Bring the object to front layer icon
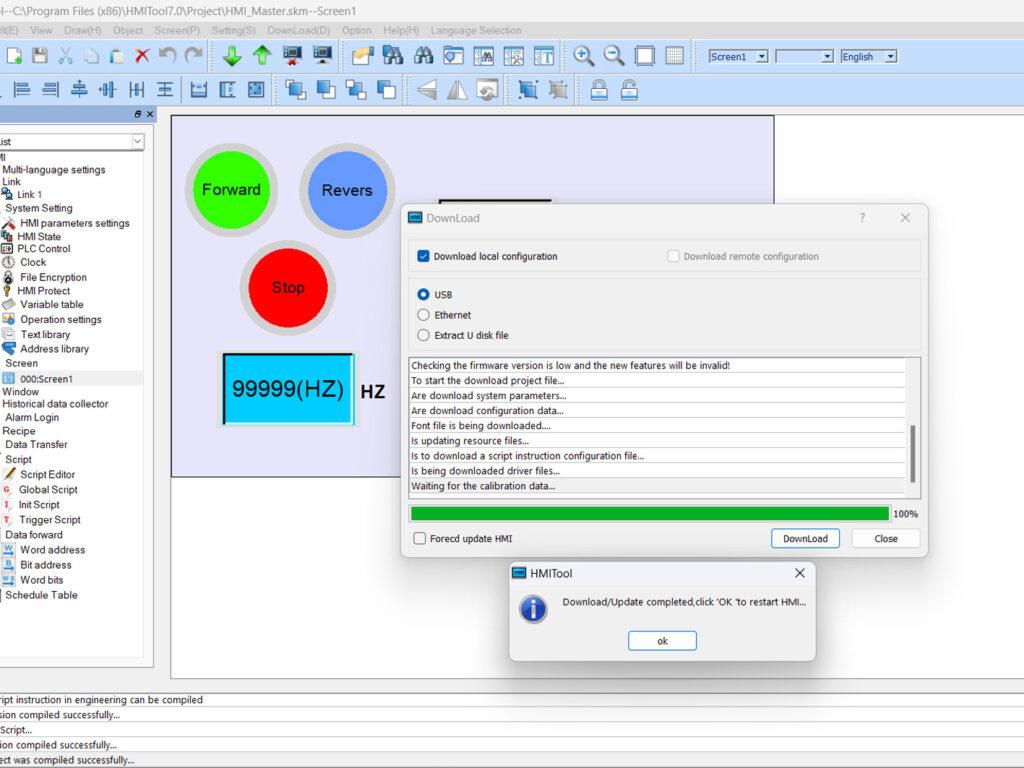The height and width of the screenshot is (768, 1024). 295,89
